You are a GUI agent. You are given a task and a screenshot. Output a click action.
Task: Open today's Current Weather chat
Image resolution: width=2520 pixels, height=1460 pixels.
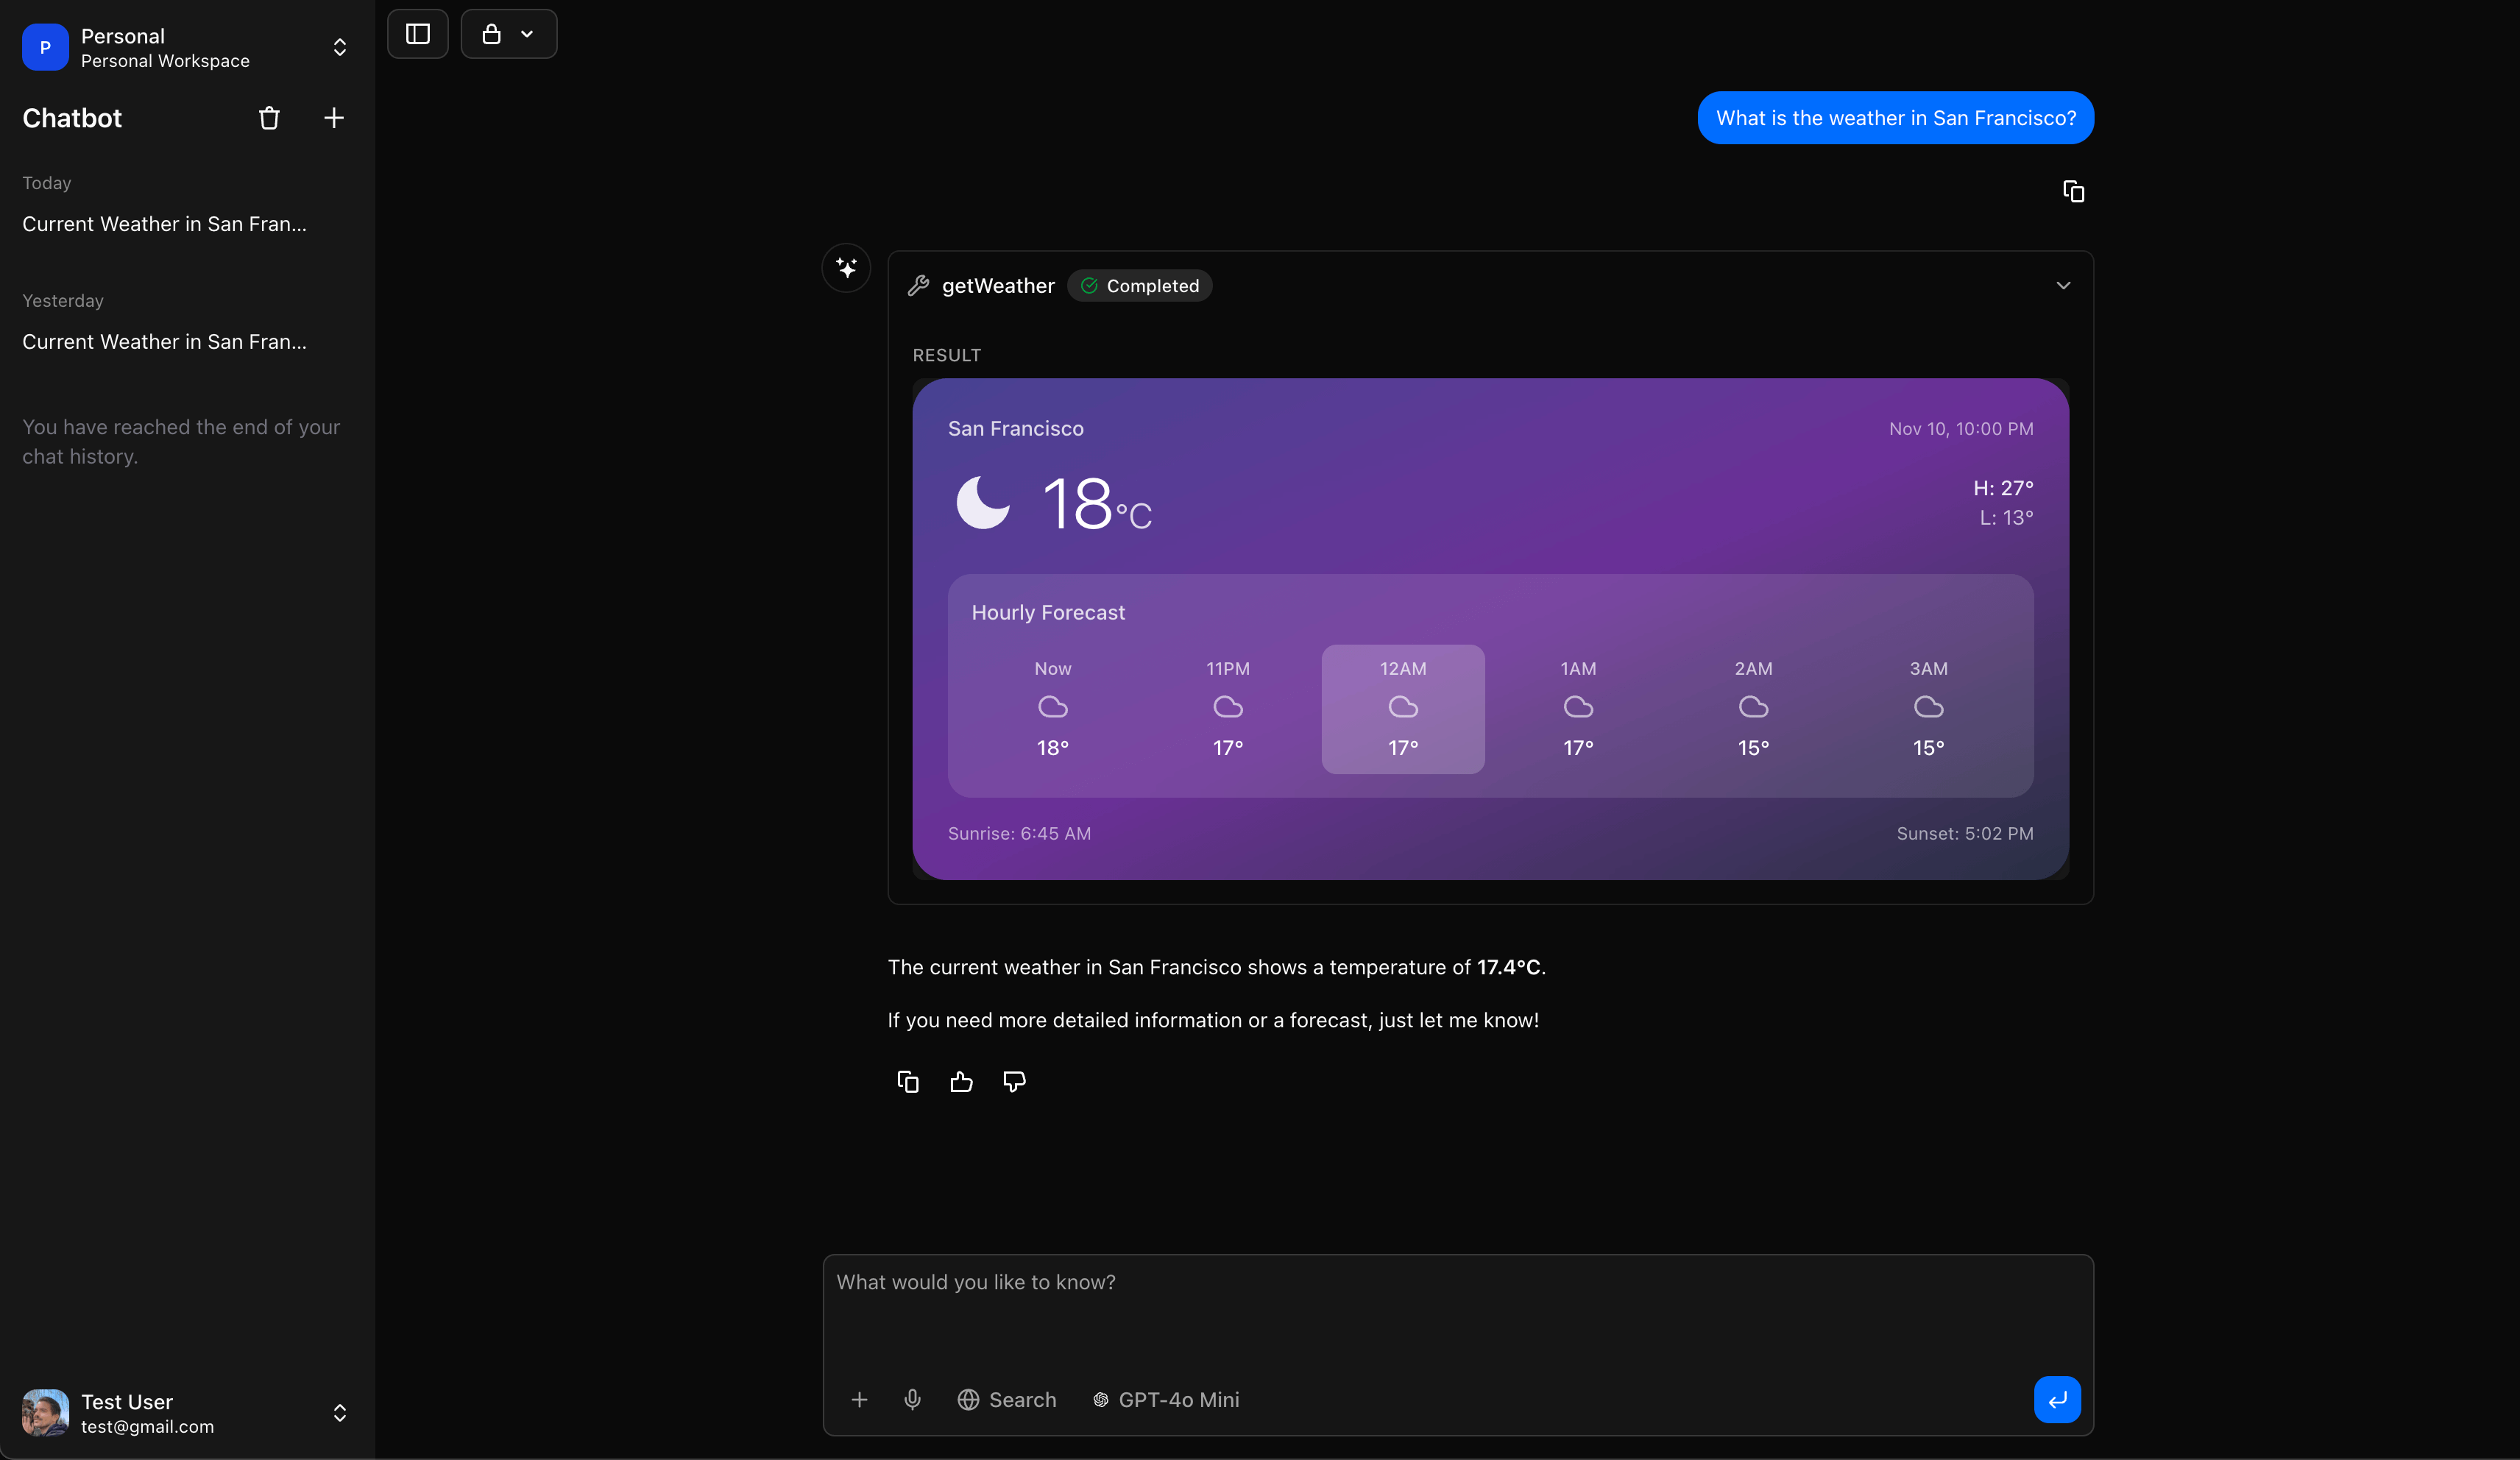[164, 224]
